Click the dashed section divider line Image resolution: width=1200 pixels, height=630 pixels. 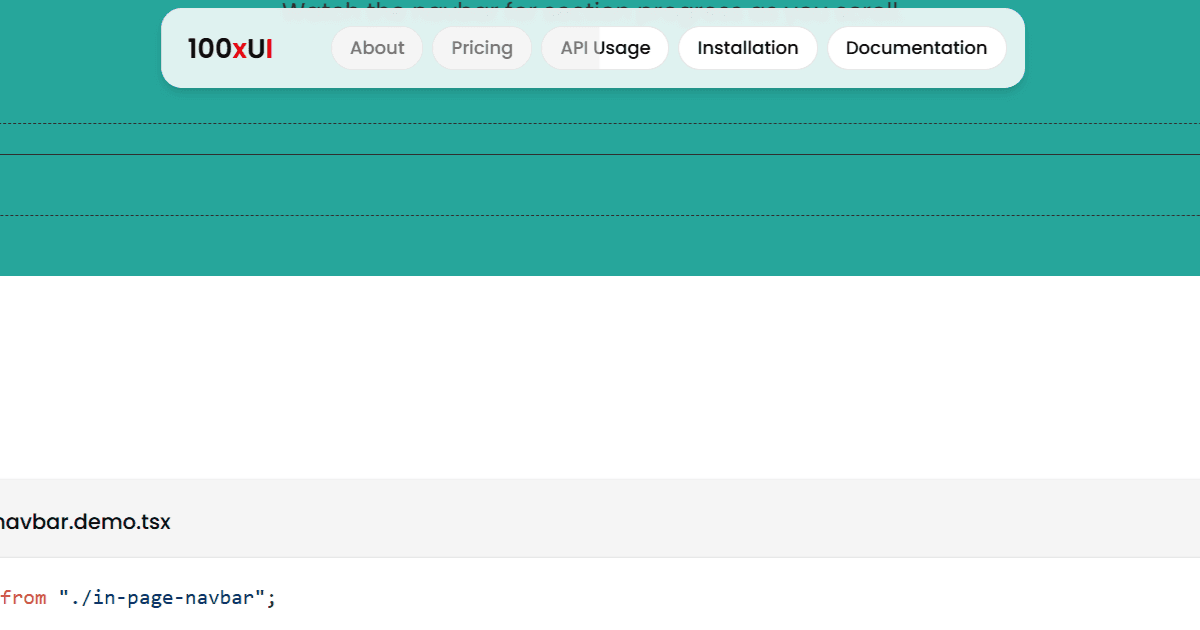600,122
